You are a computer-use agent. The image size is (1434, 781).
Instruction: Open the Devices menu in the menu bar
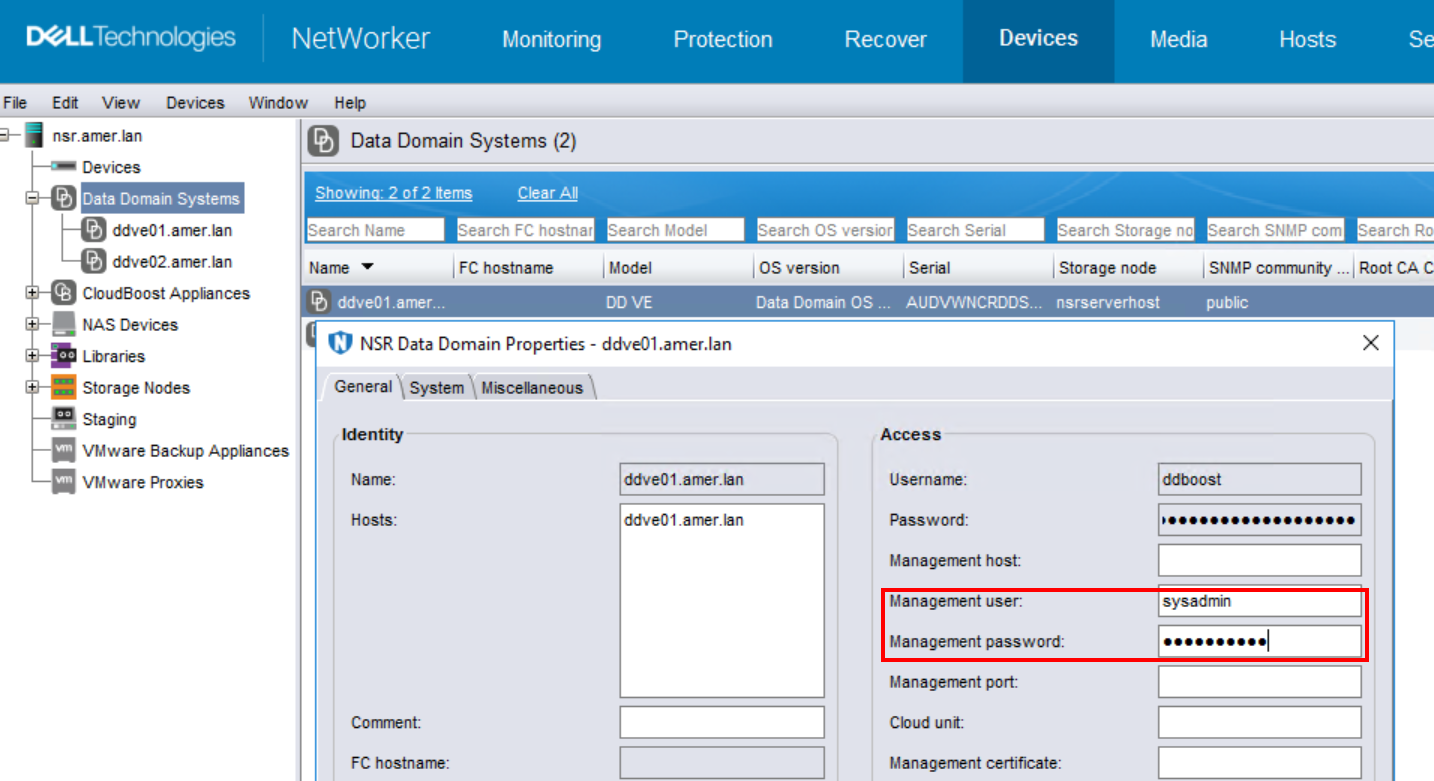click(194, 102)
